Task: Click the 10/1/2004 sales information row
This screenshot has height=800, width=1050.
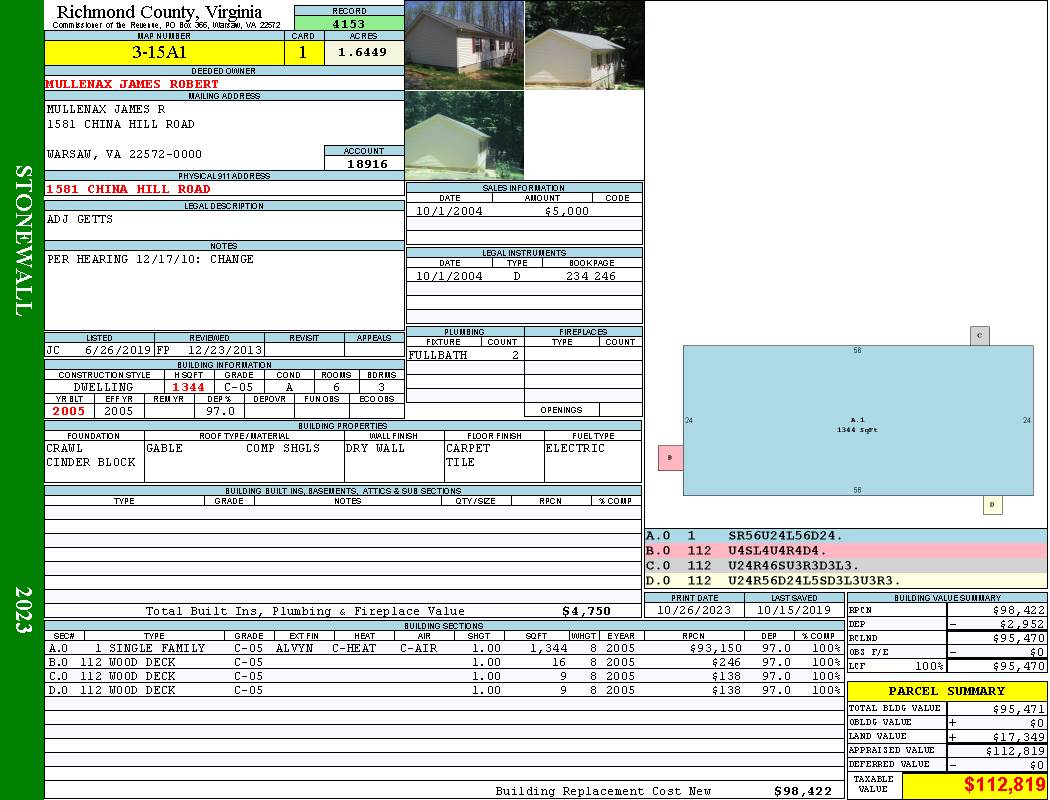Action: coord(524,211)
